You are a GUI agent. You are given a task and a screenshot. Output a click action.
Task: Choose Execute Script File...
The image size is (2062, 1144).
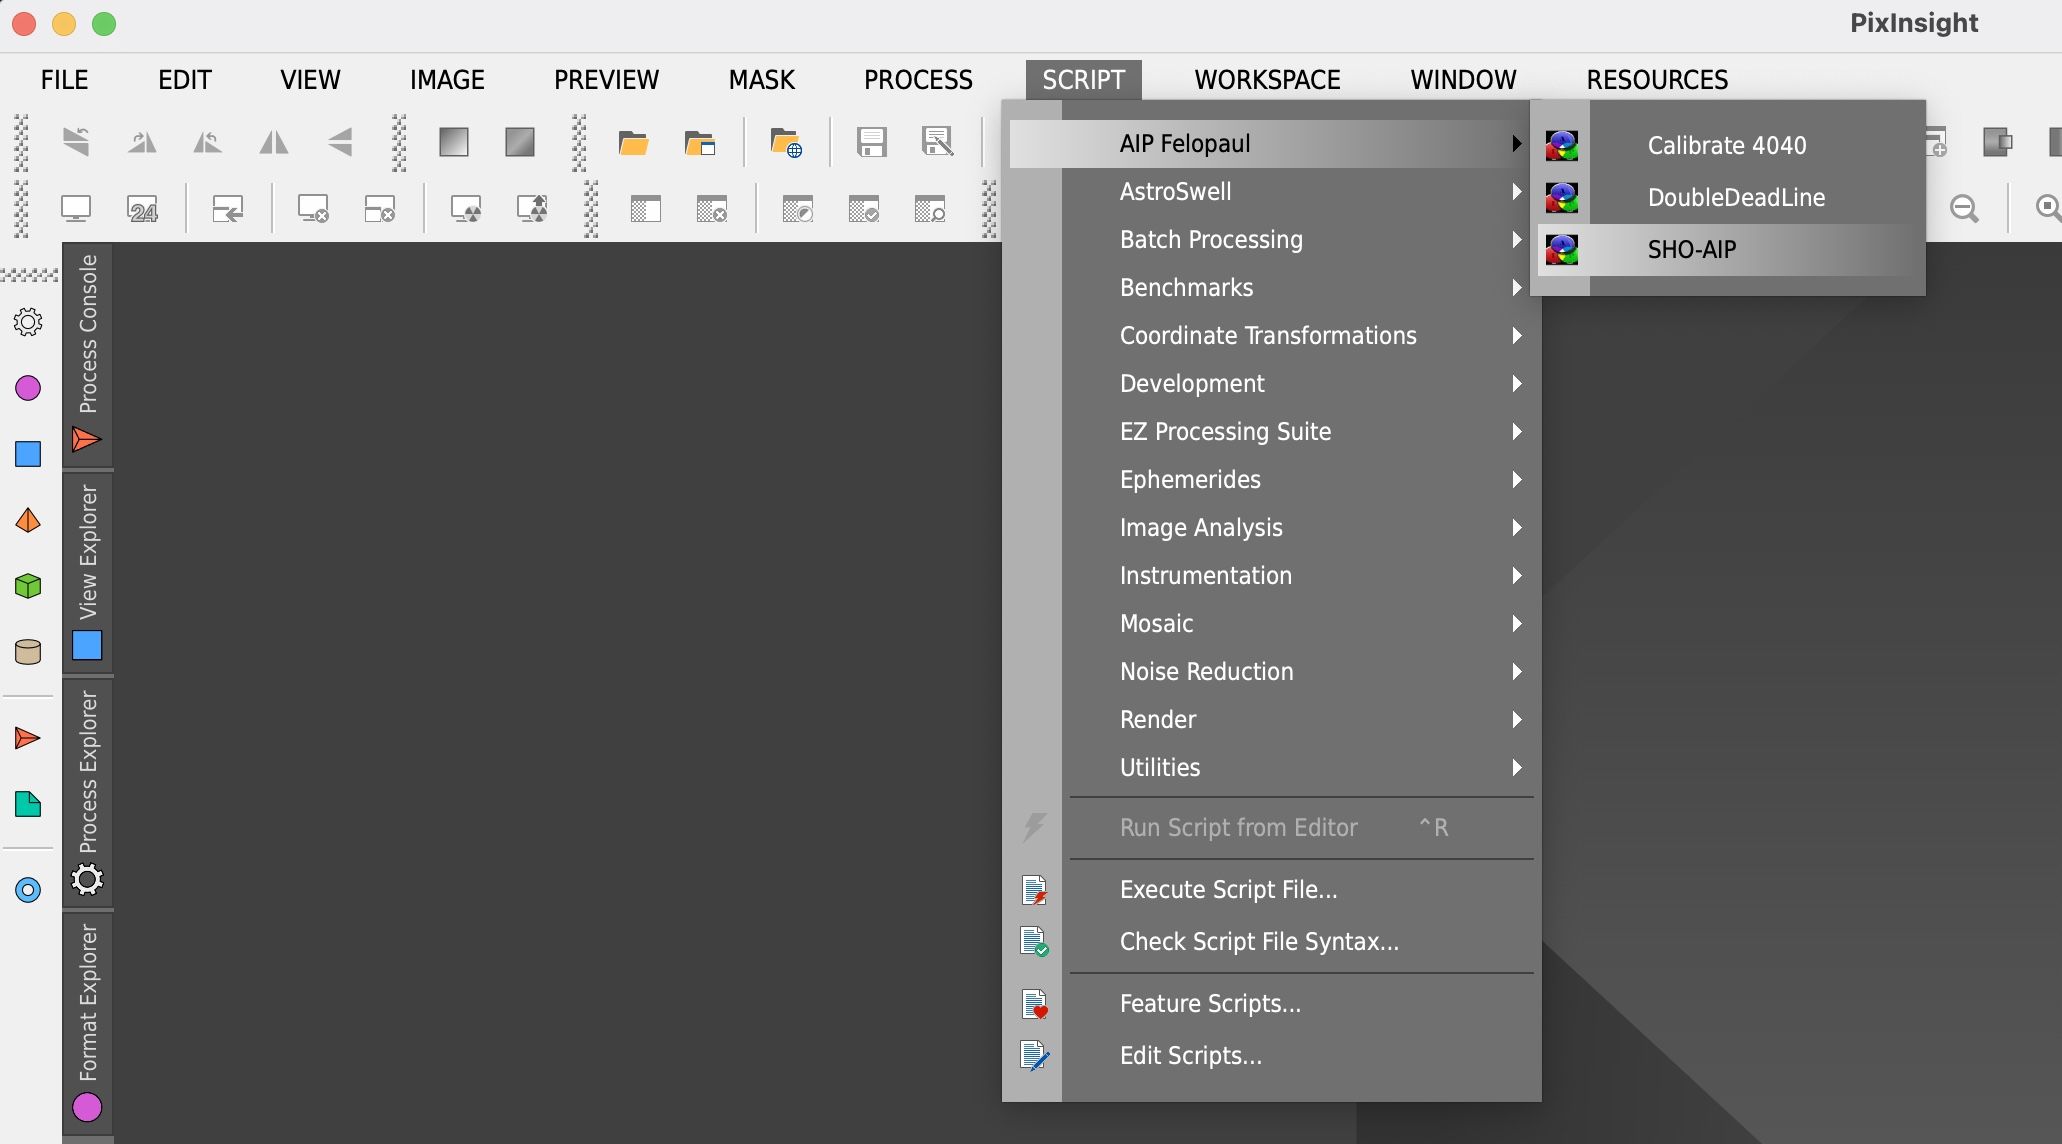click(x=1270, y=889)
